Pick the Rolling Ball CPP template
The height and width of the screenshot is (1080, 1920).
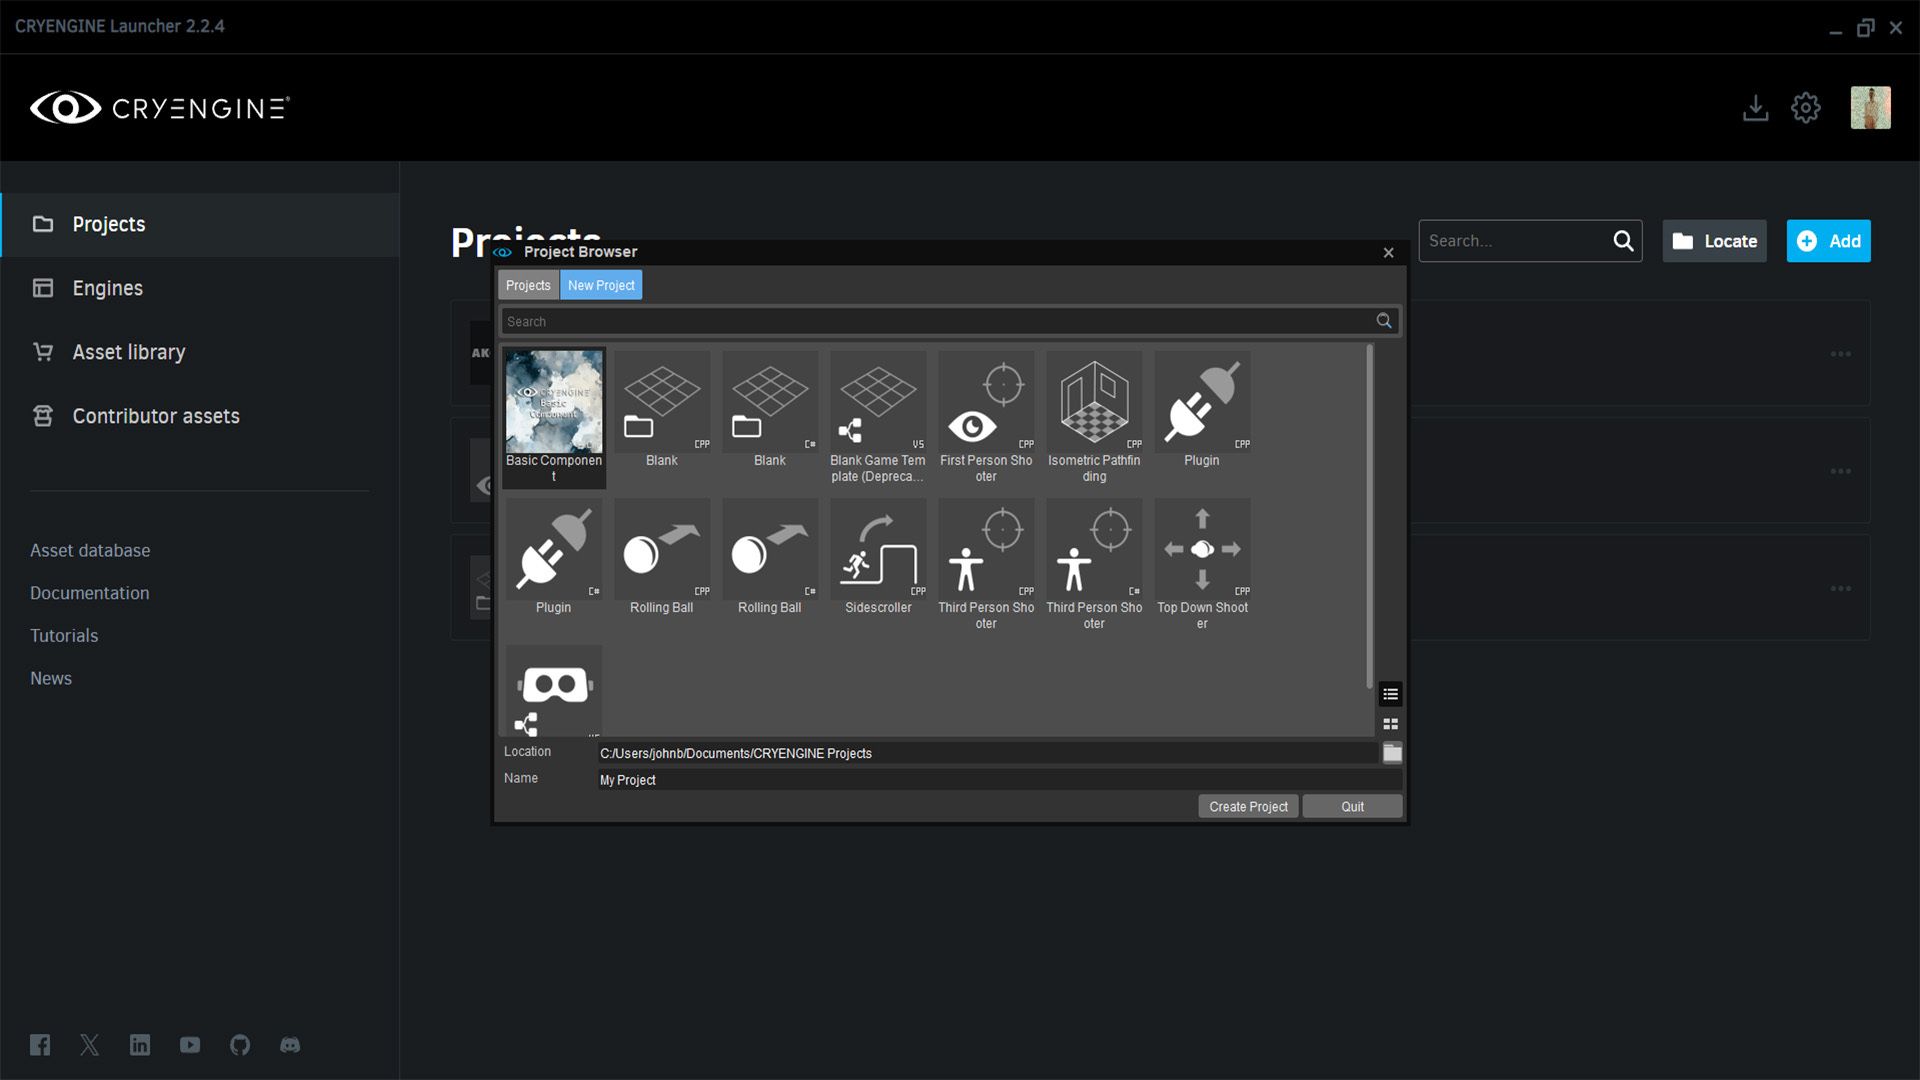pyautogui.click(x=662, y=557)
